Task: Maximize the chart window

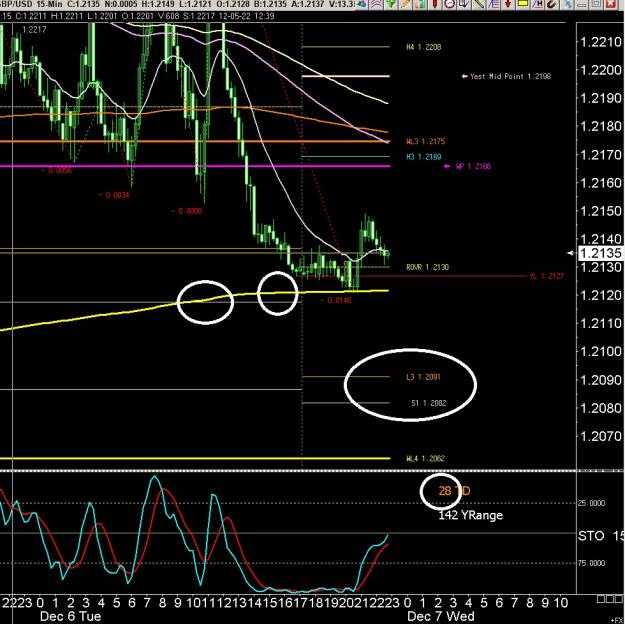Action: tap(596, 4)
